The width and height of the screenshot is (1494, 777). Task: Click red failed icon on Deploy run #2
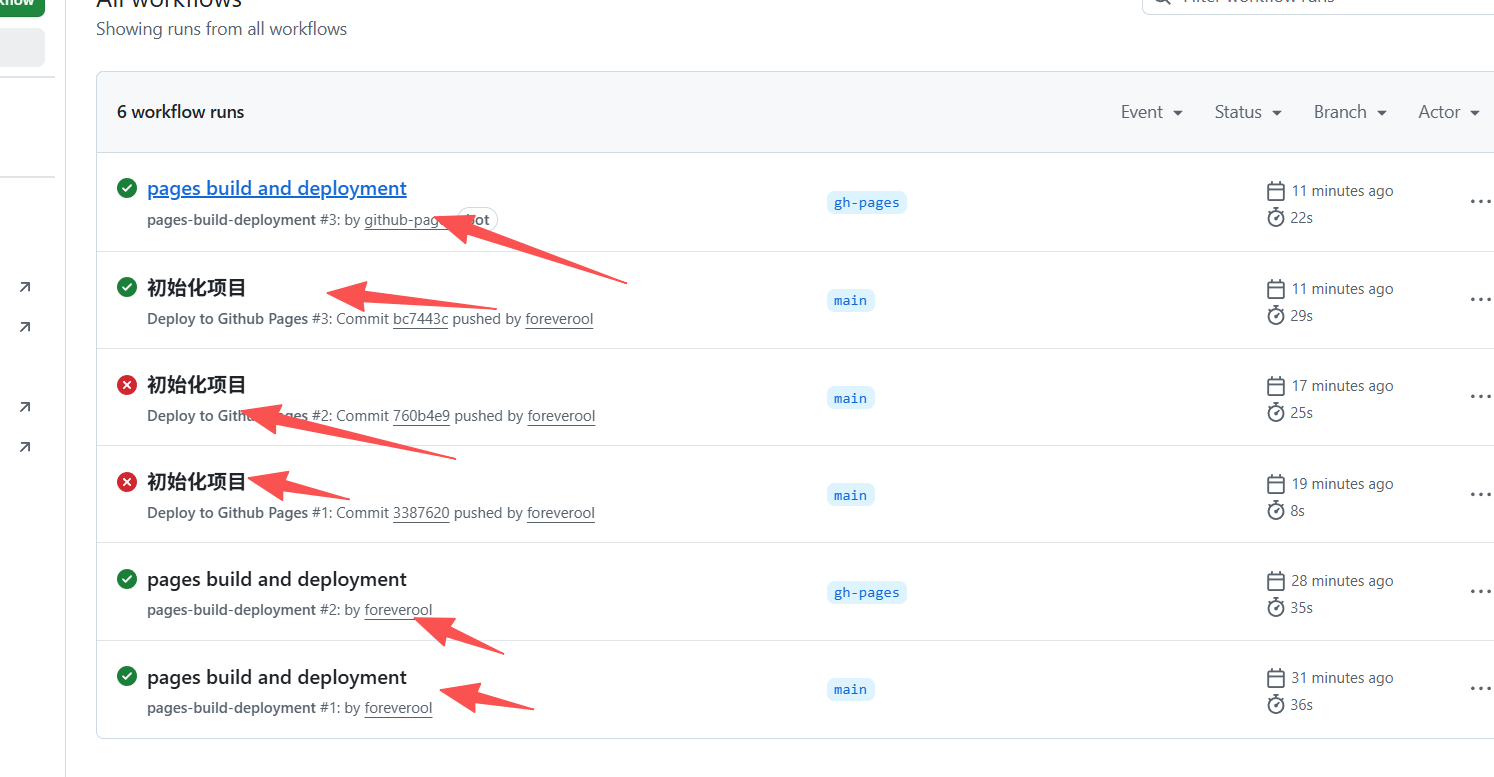(x=127, y=385)
